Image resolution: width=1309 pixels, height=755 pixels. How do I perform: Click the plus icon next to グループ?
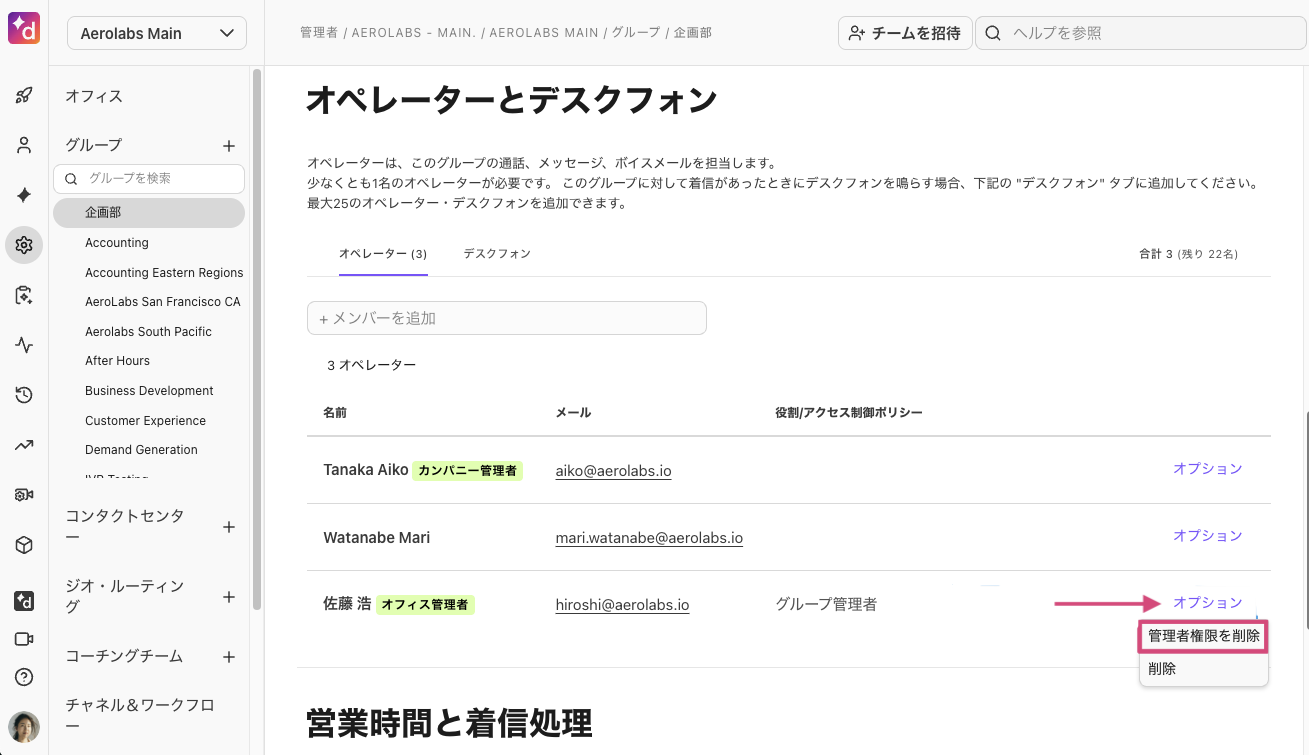[x=229, y=146]
